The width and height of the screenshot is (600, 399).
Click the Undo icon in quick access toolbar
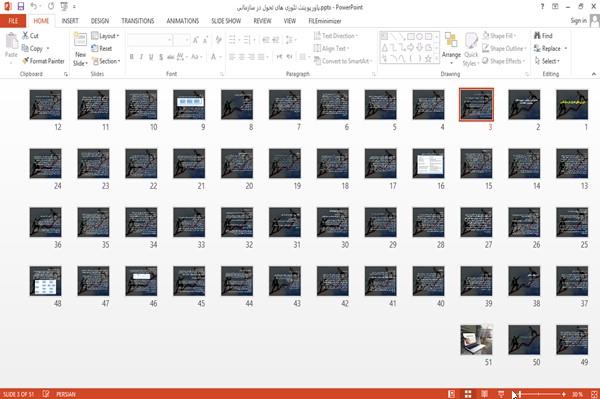pyautogui.click(x=34, y=7)
